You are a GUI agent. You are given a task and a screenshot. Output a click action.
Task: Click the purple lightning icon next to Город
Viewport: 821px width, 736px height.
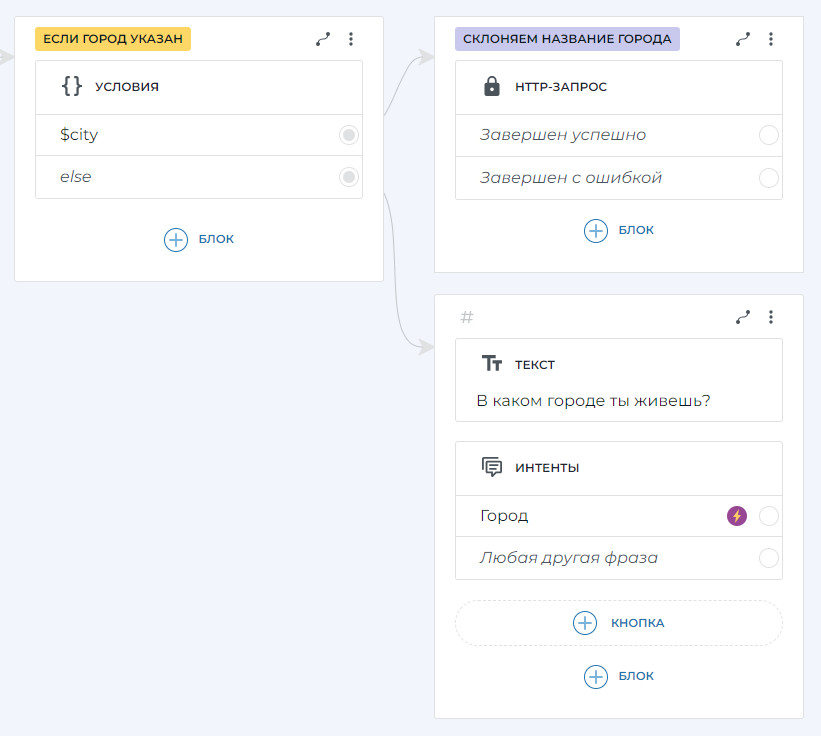point(737,516)
